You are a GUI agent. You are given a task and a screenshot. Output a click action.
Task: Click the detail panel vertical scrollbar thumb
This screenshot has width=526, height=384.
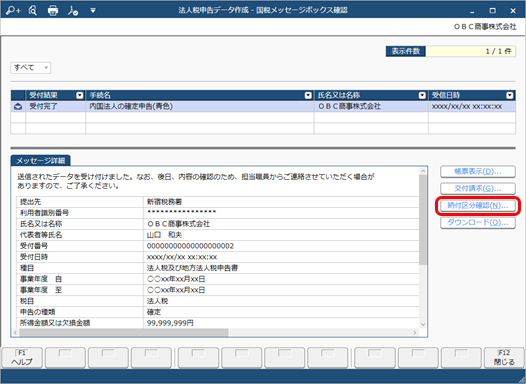[423, 220]
